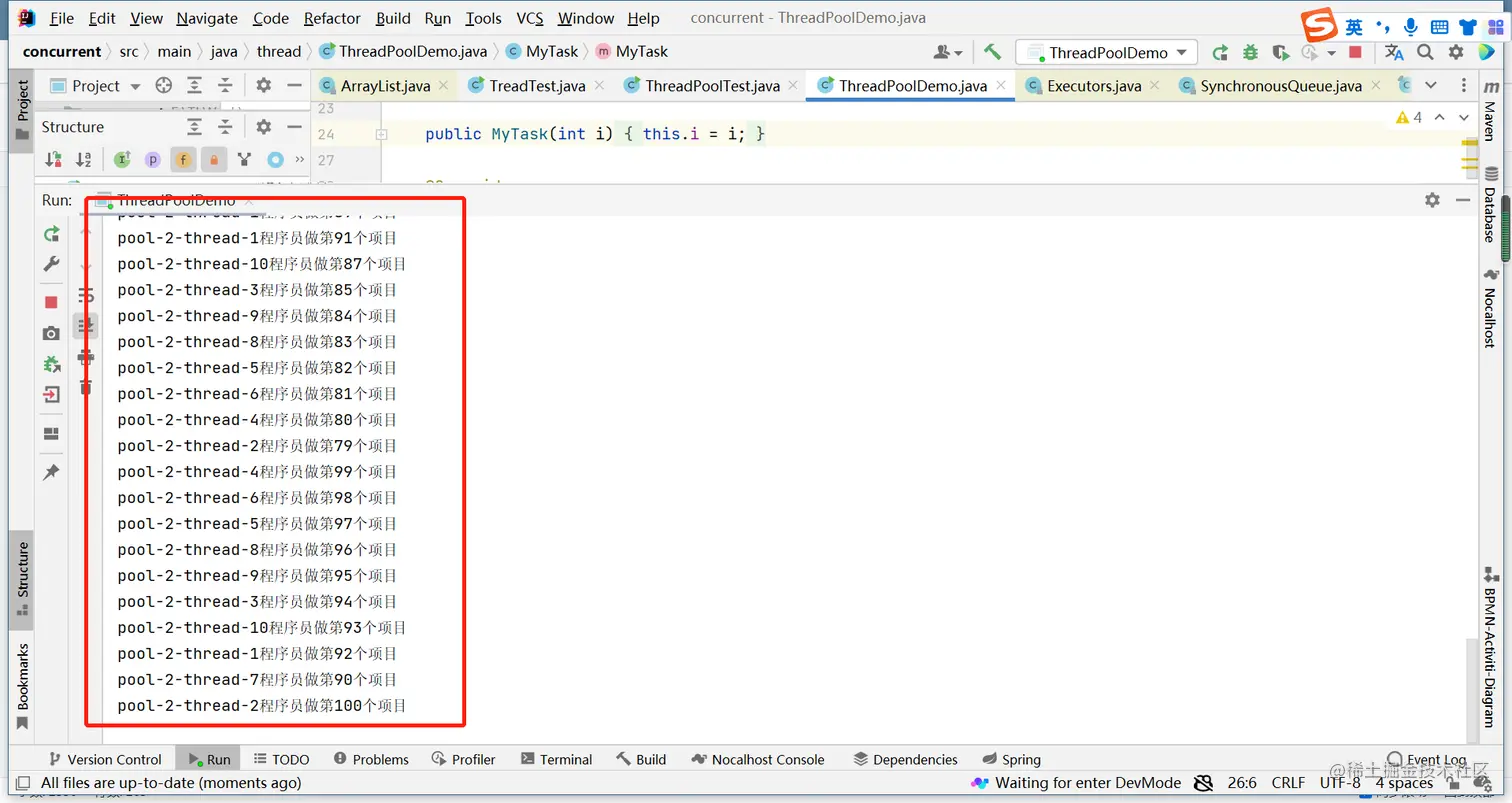Dump threads with the camera icon

pyautogui.click(x=51, y=333)
